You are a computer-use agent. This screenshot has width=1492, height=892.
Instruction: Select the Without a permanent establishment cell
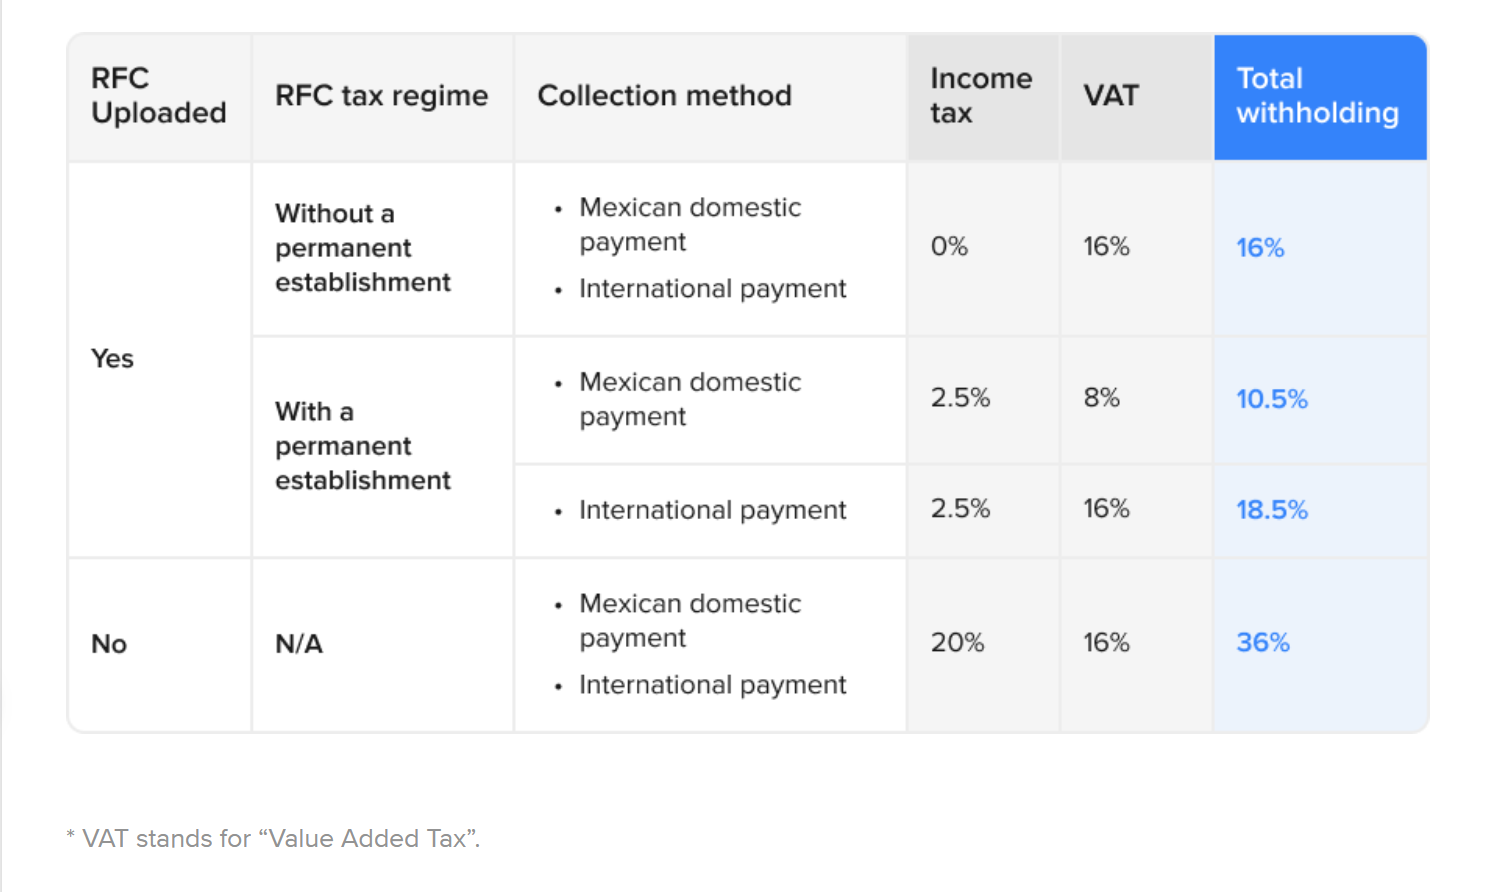point(362,248)
